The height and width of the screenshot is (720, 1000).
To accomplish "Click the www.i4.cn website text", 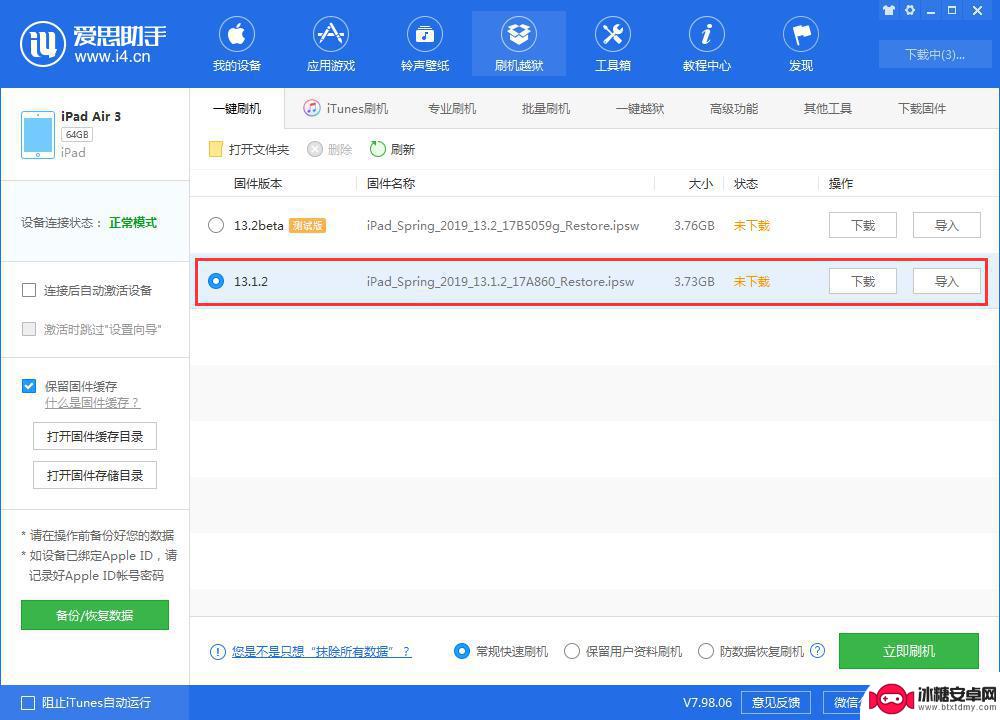I will (x=112, y=57).
